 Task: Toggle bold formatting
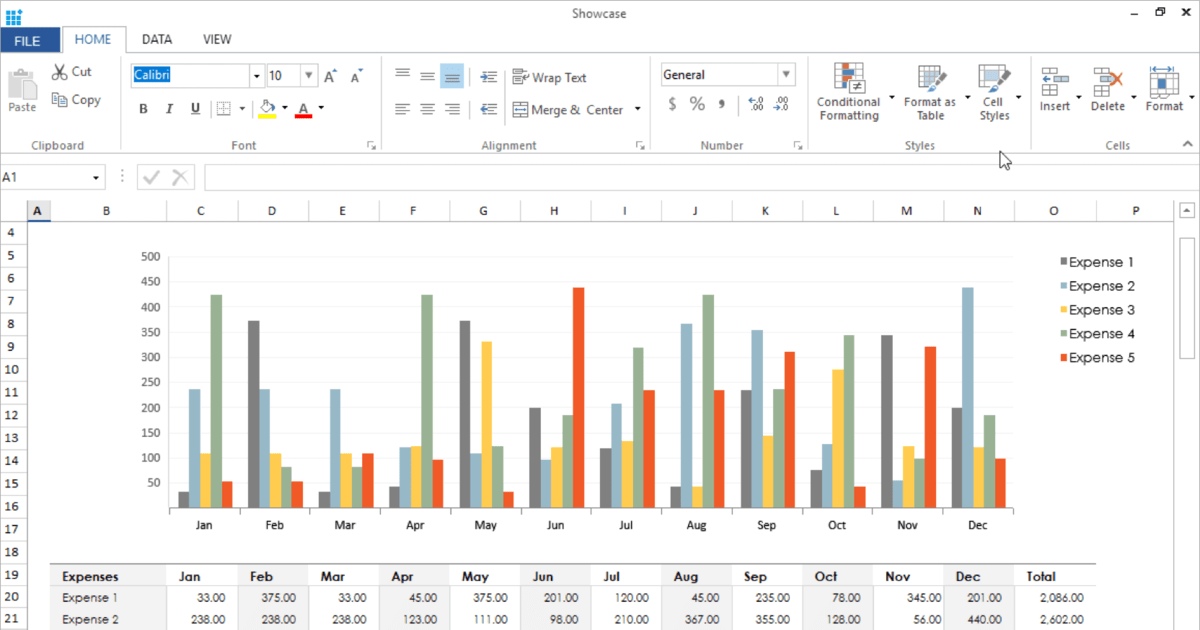(143, 109)
